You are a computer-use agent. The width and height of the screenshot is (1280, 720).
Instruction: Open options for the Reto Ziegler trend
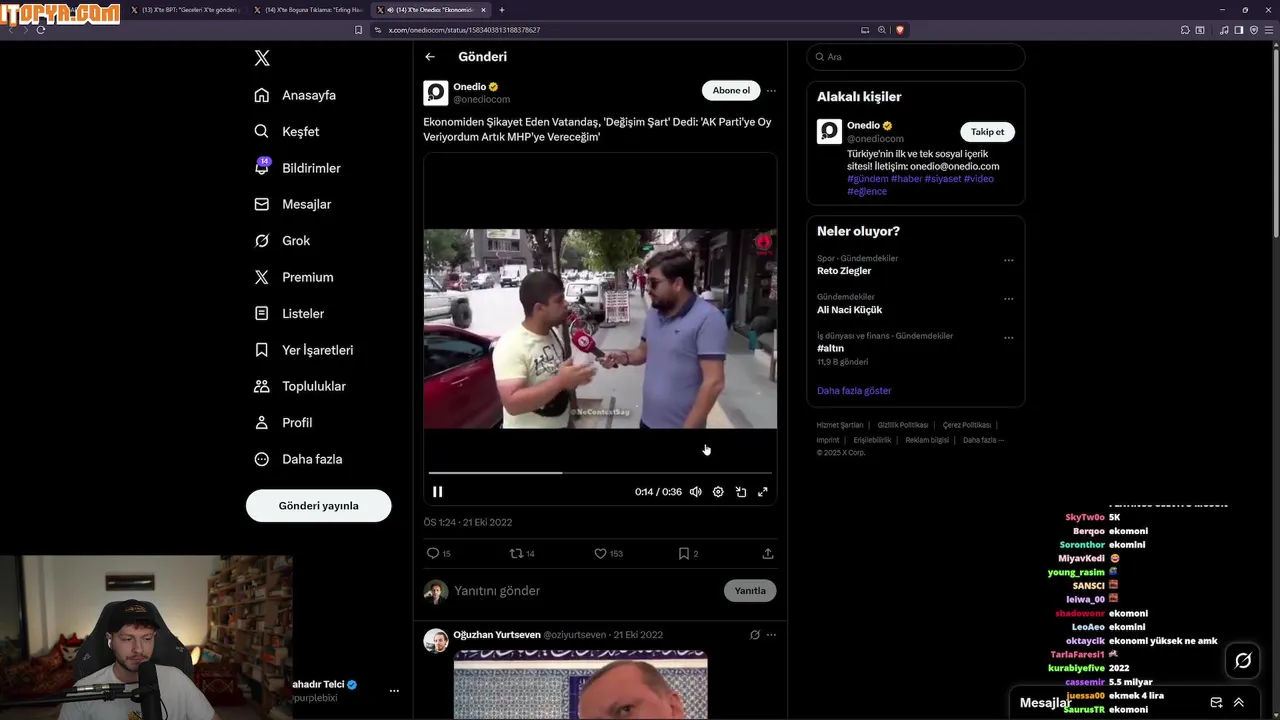tap(1008, 260)
